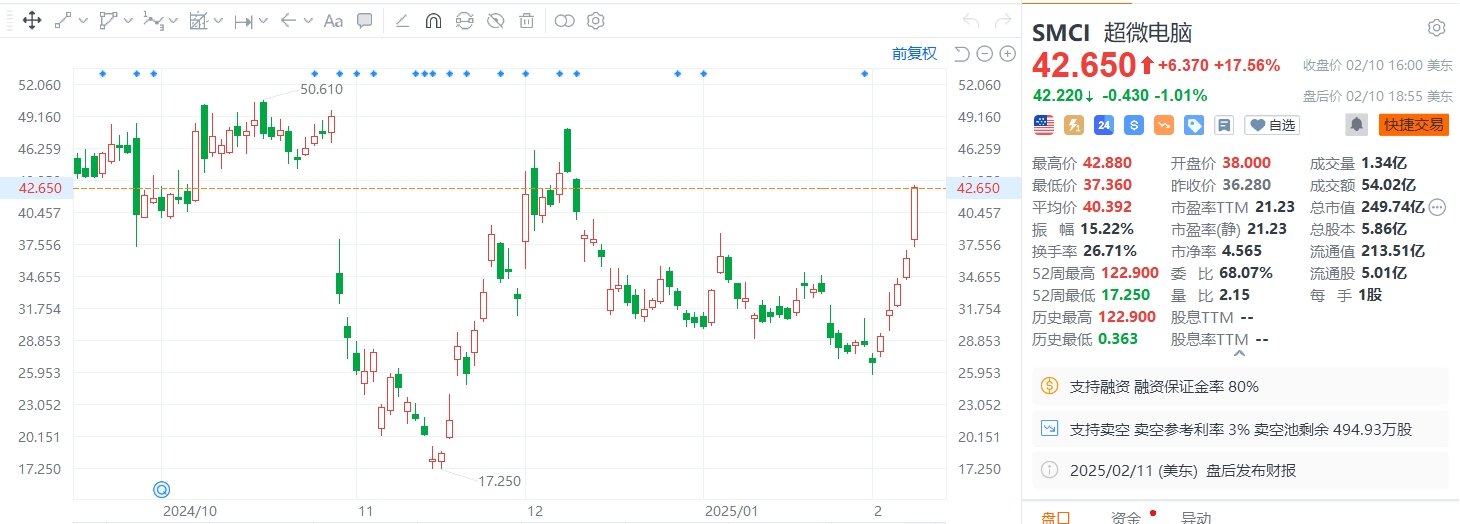Switch to the 资金 tab

click(1126, 517)
